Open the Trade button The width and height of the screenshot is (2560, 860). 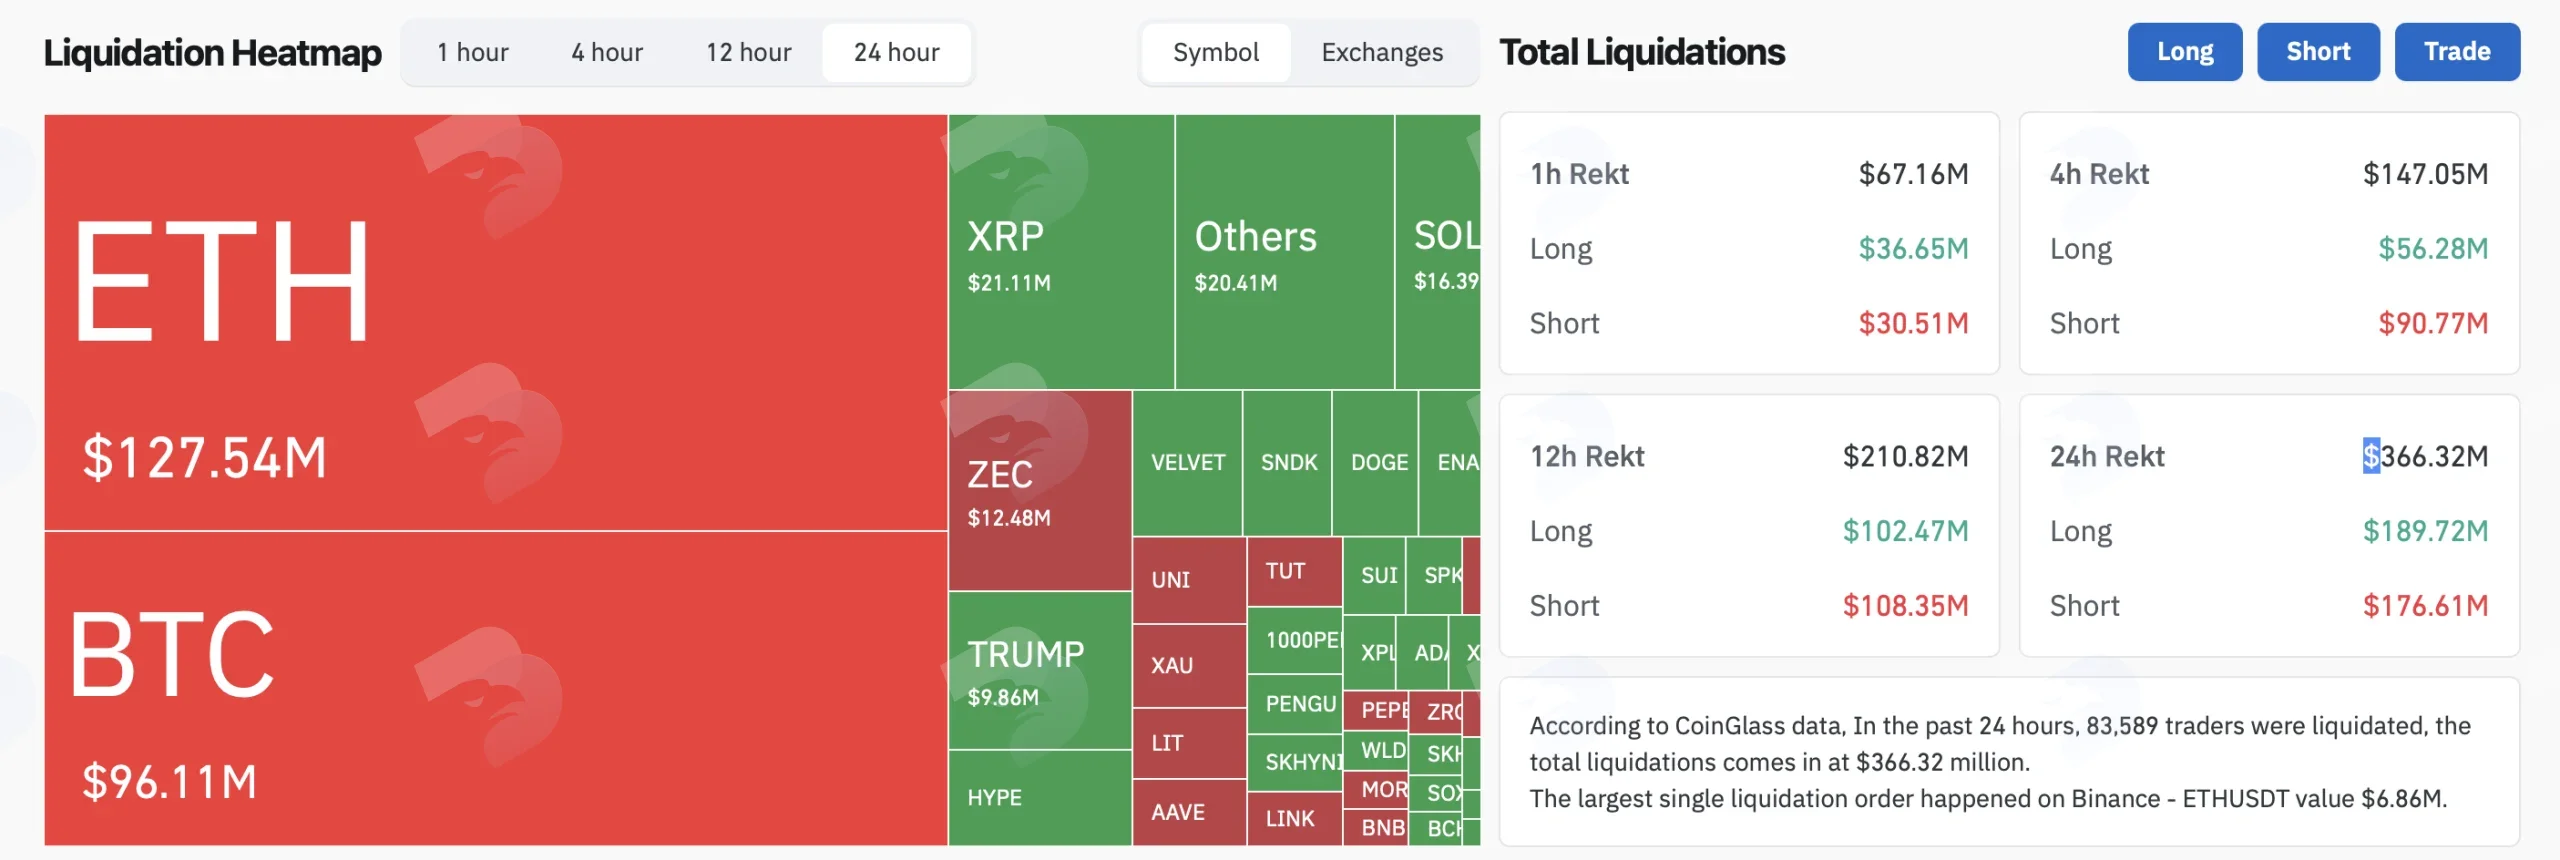(2457, 52)
